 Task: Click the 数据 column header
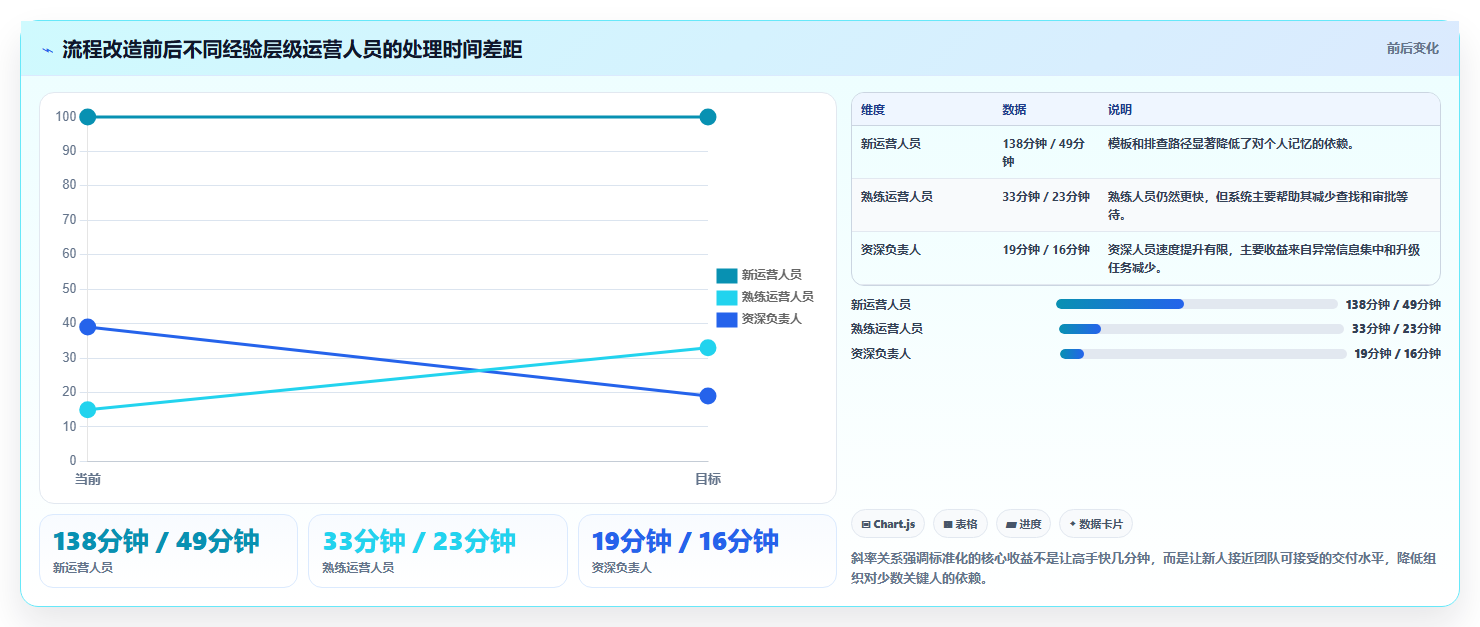(x=1014, y=110)
